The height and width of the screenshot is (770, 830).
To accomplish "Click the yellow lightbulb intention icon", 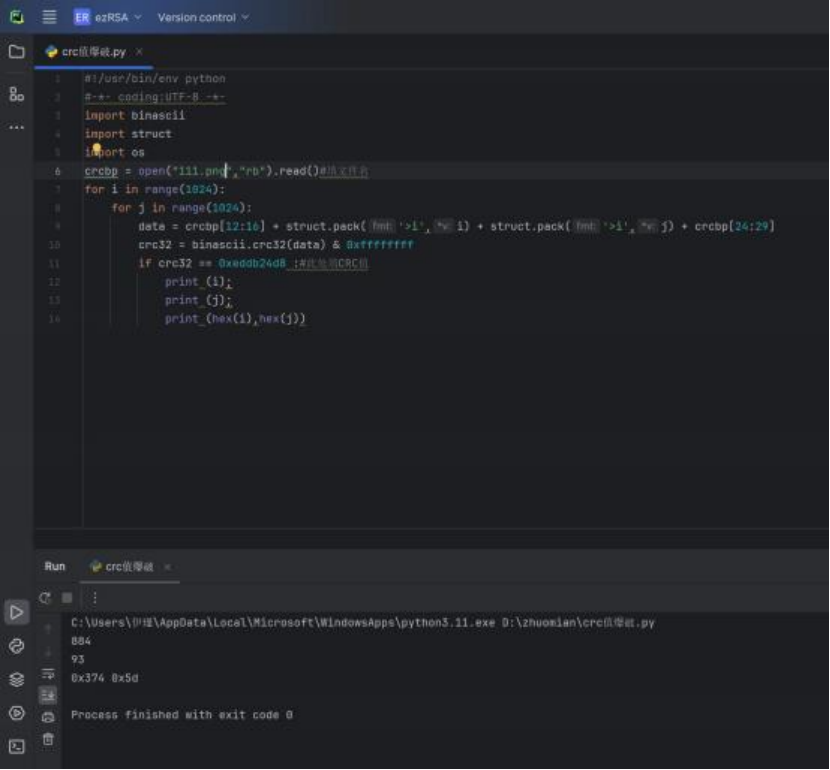I will [x=96, y=148].
